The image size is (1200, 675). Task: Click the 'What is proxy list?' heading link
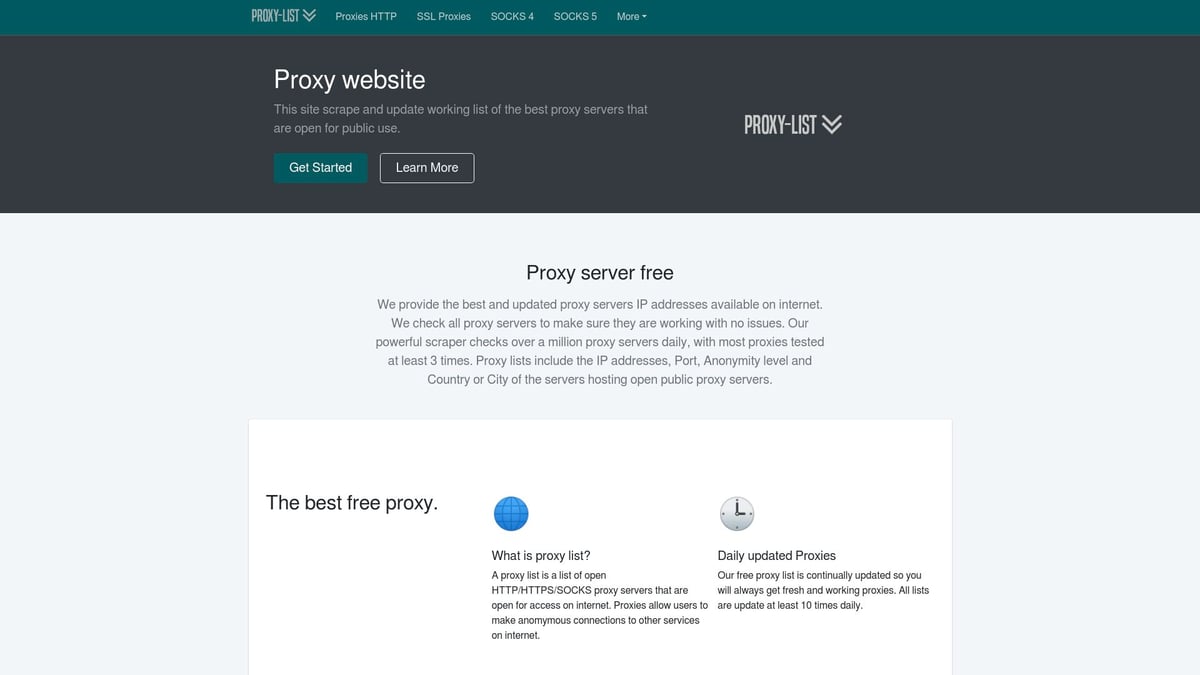point(540,555)
